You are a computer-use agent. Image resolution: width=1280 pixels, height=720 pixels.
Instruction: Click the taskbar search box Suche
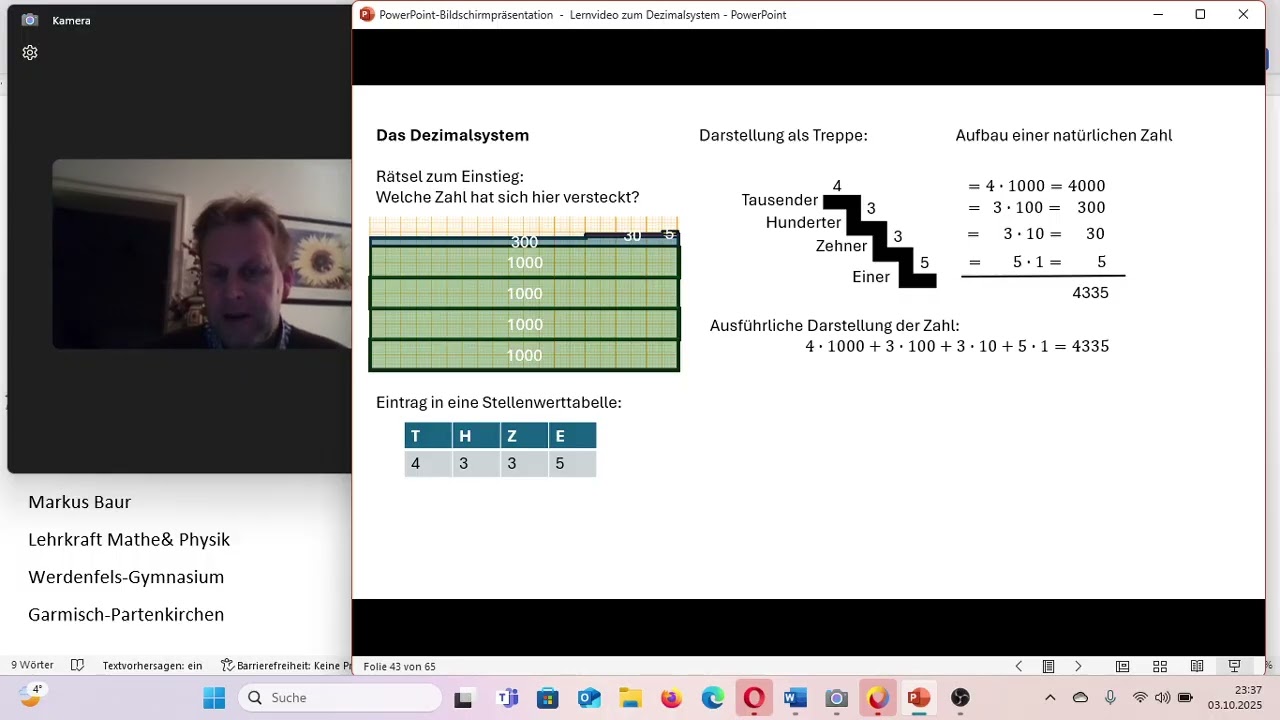[x=340, y=697]
